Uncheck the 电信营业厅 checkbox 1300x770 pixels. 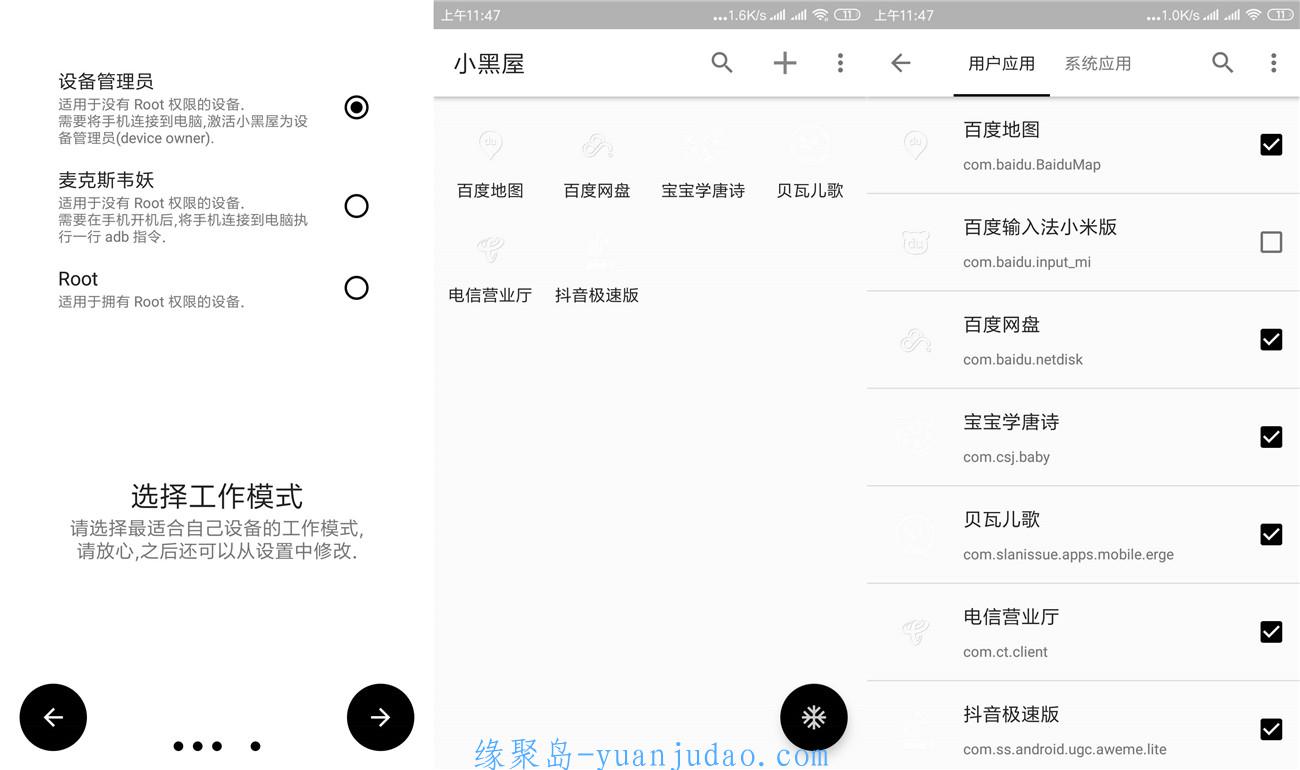coord(1271,632)
